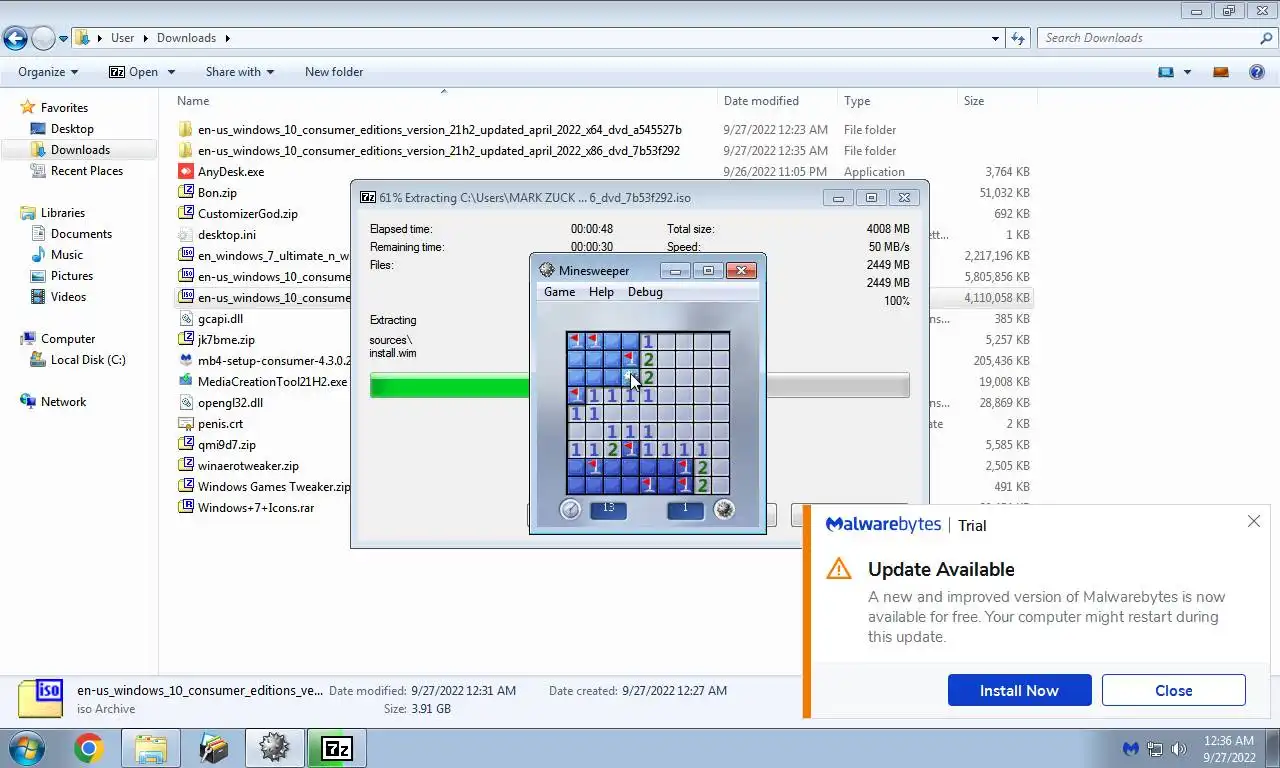Image resolution: width=1280 pixels, height=768 pixels.
Task: Click the Malwarebytes warning triangle icon
Action: click(839, 569)
